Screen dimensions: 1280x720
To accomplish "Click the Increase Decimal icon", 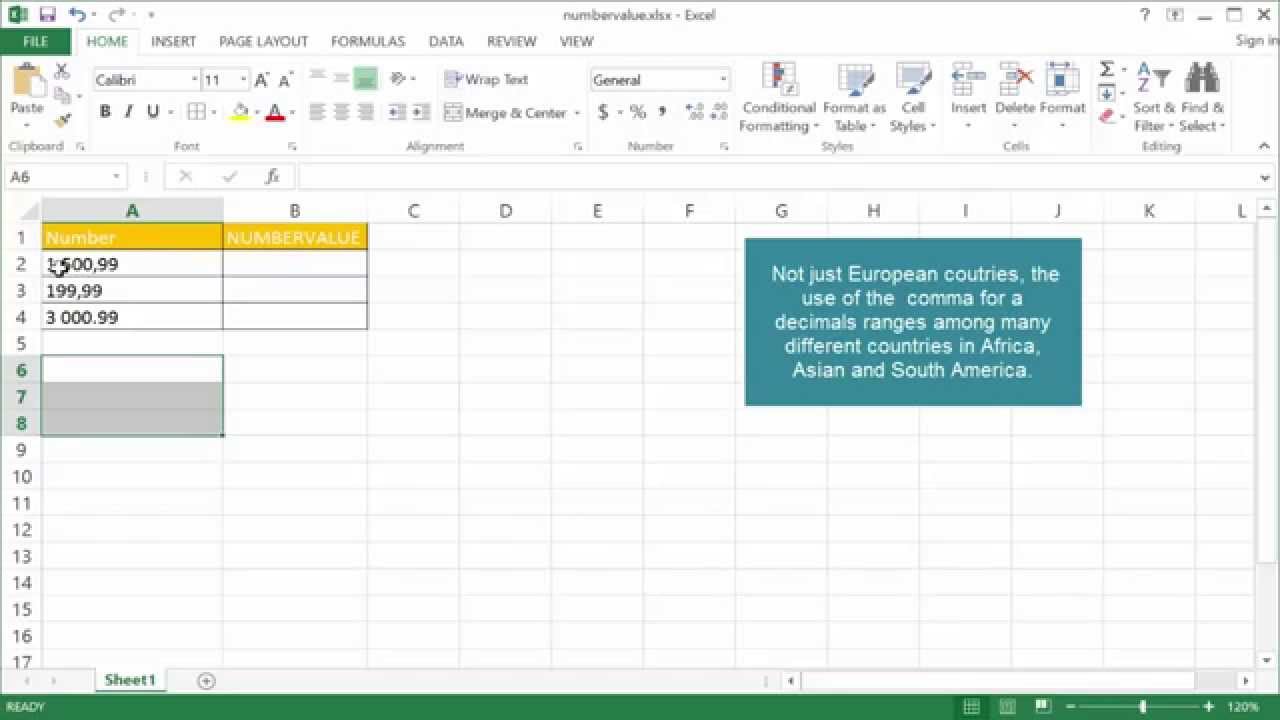I will (x=694, y=112).
